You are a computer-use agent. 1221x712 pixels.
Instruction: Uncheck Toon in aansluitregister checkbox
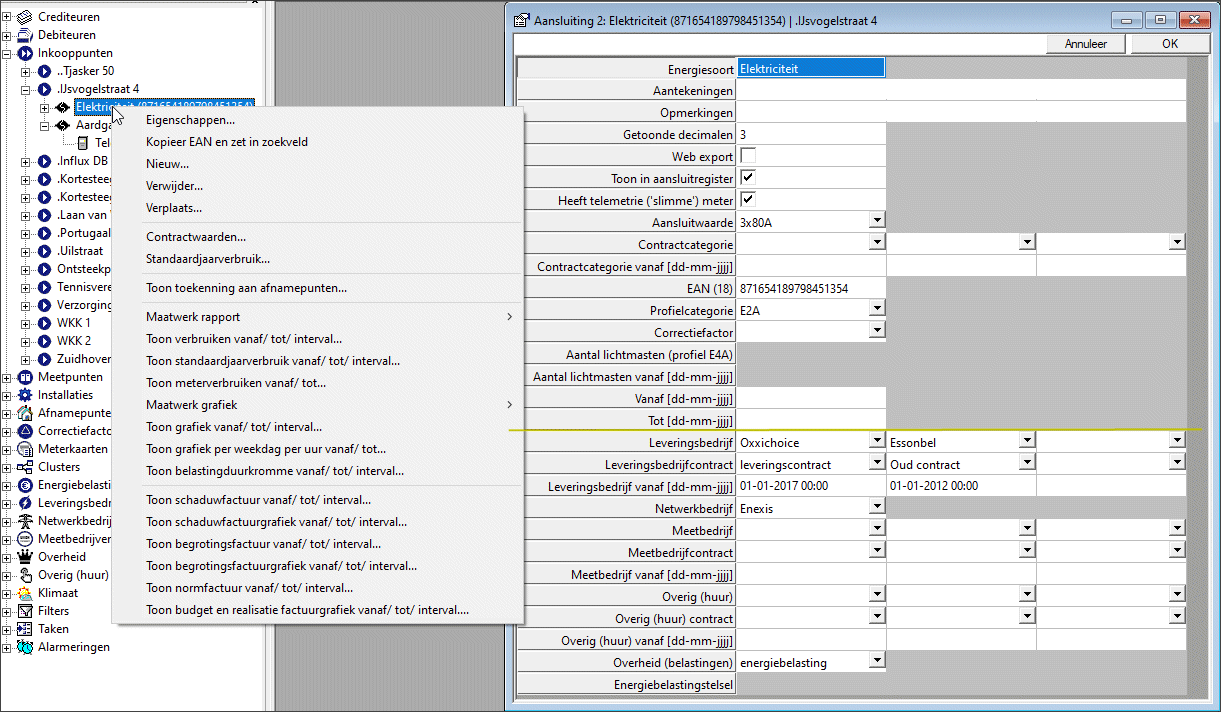pyautogui.click(x=747, y=178)
